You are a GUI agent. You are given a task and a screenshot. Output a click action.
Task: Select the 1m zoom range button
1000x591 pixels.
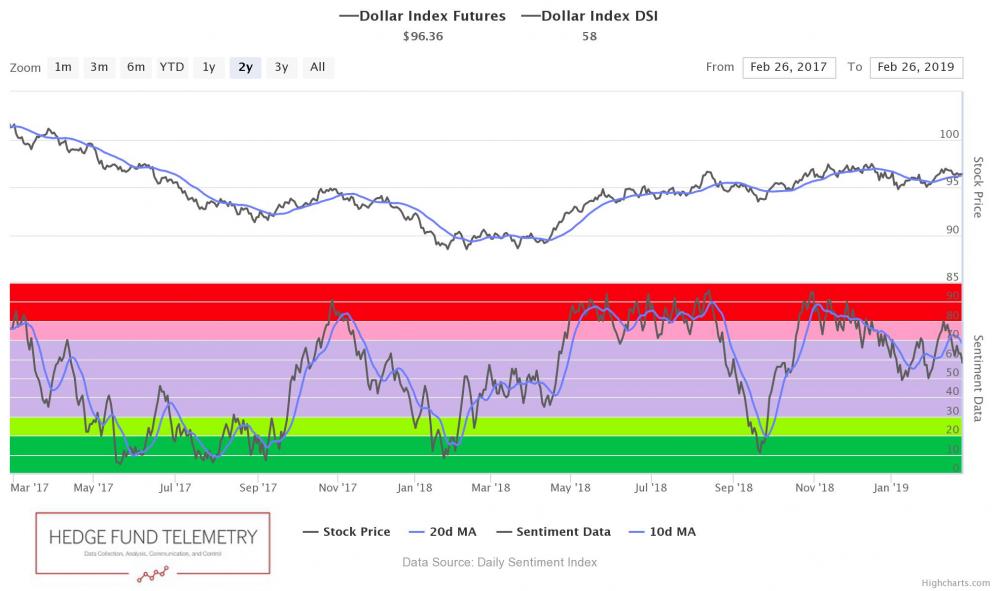[x=63, y=67]
